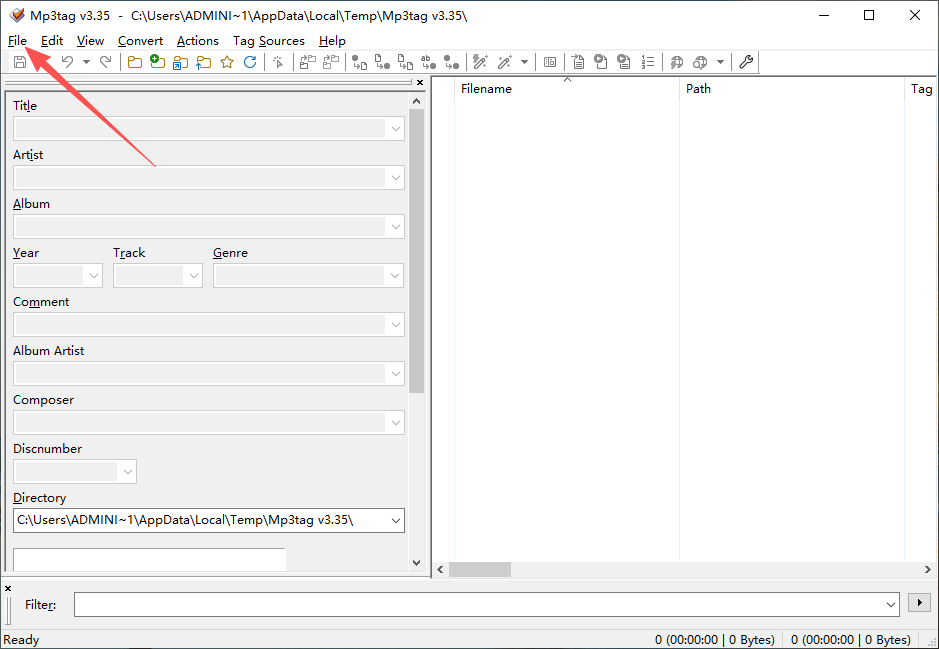The height and width of the screenshot is (649, 939).
Task: Click the arrow button beside the Filter box
Action: pyautogui.click(x=919, y=602)
